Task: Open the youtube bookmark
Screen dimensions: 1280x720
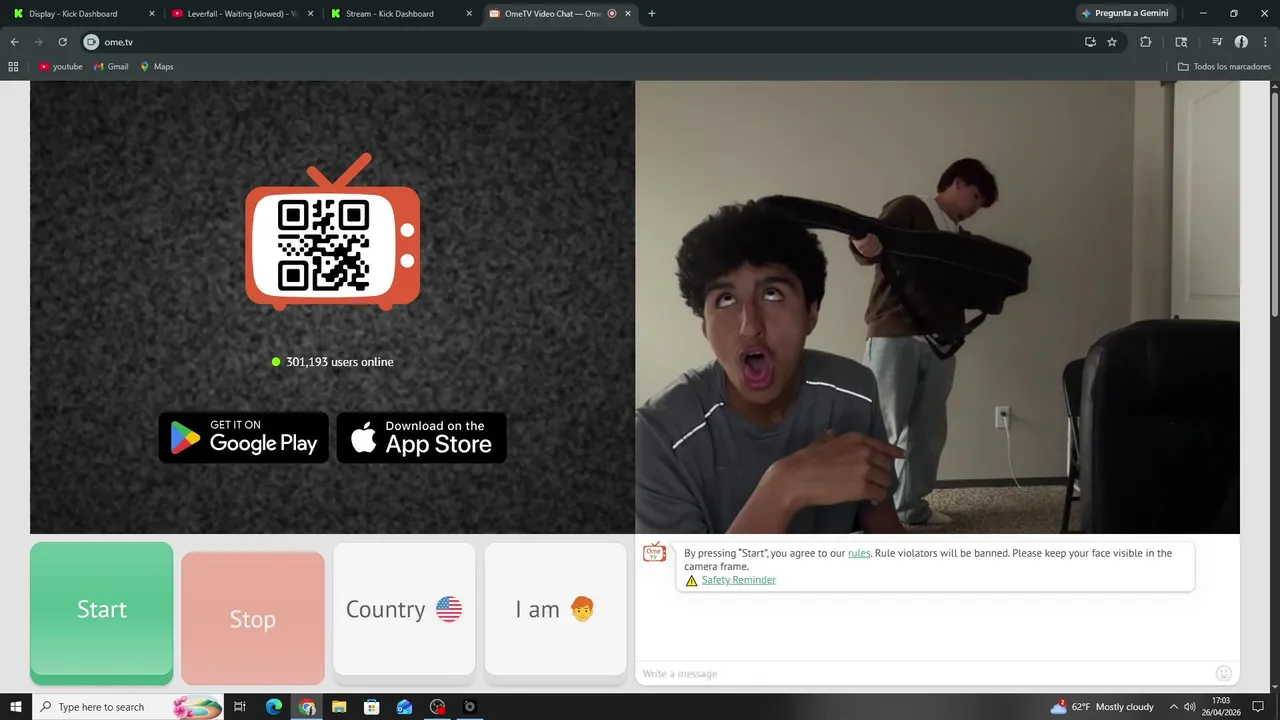Action: (60, 67)
